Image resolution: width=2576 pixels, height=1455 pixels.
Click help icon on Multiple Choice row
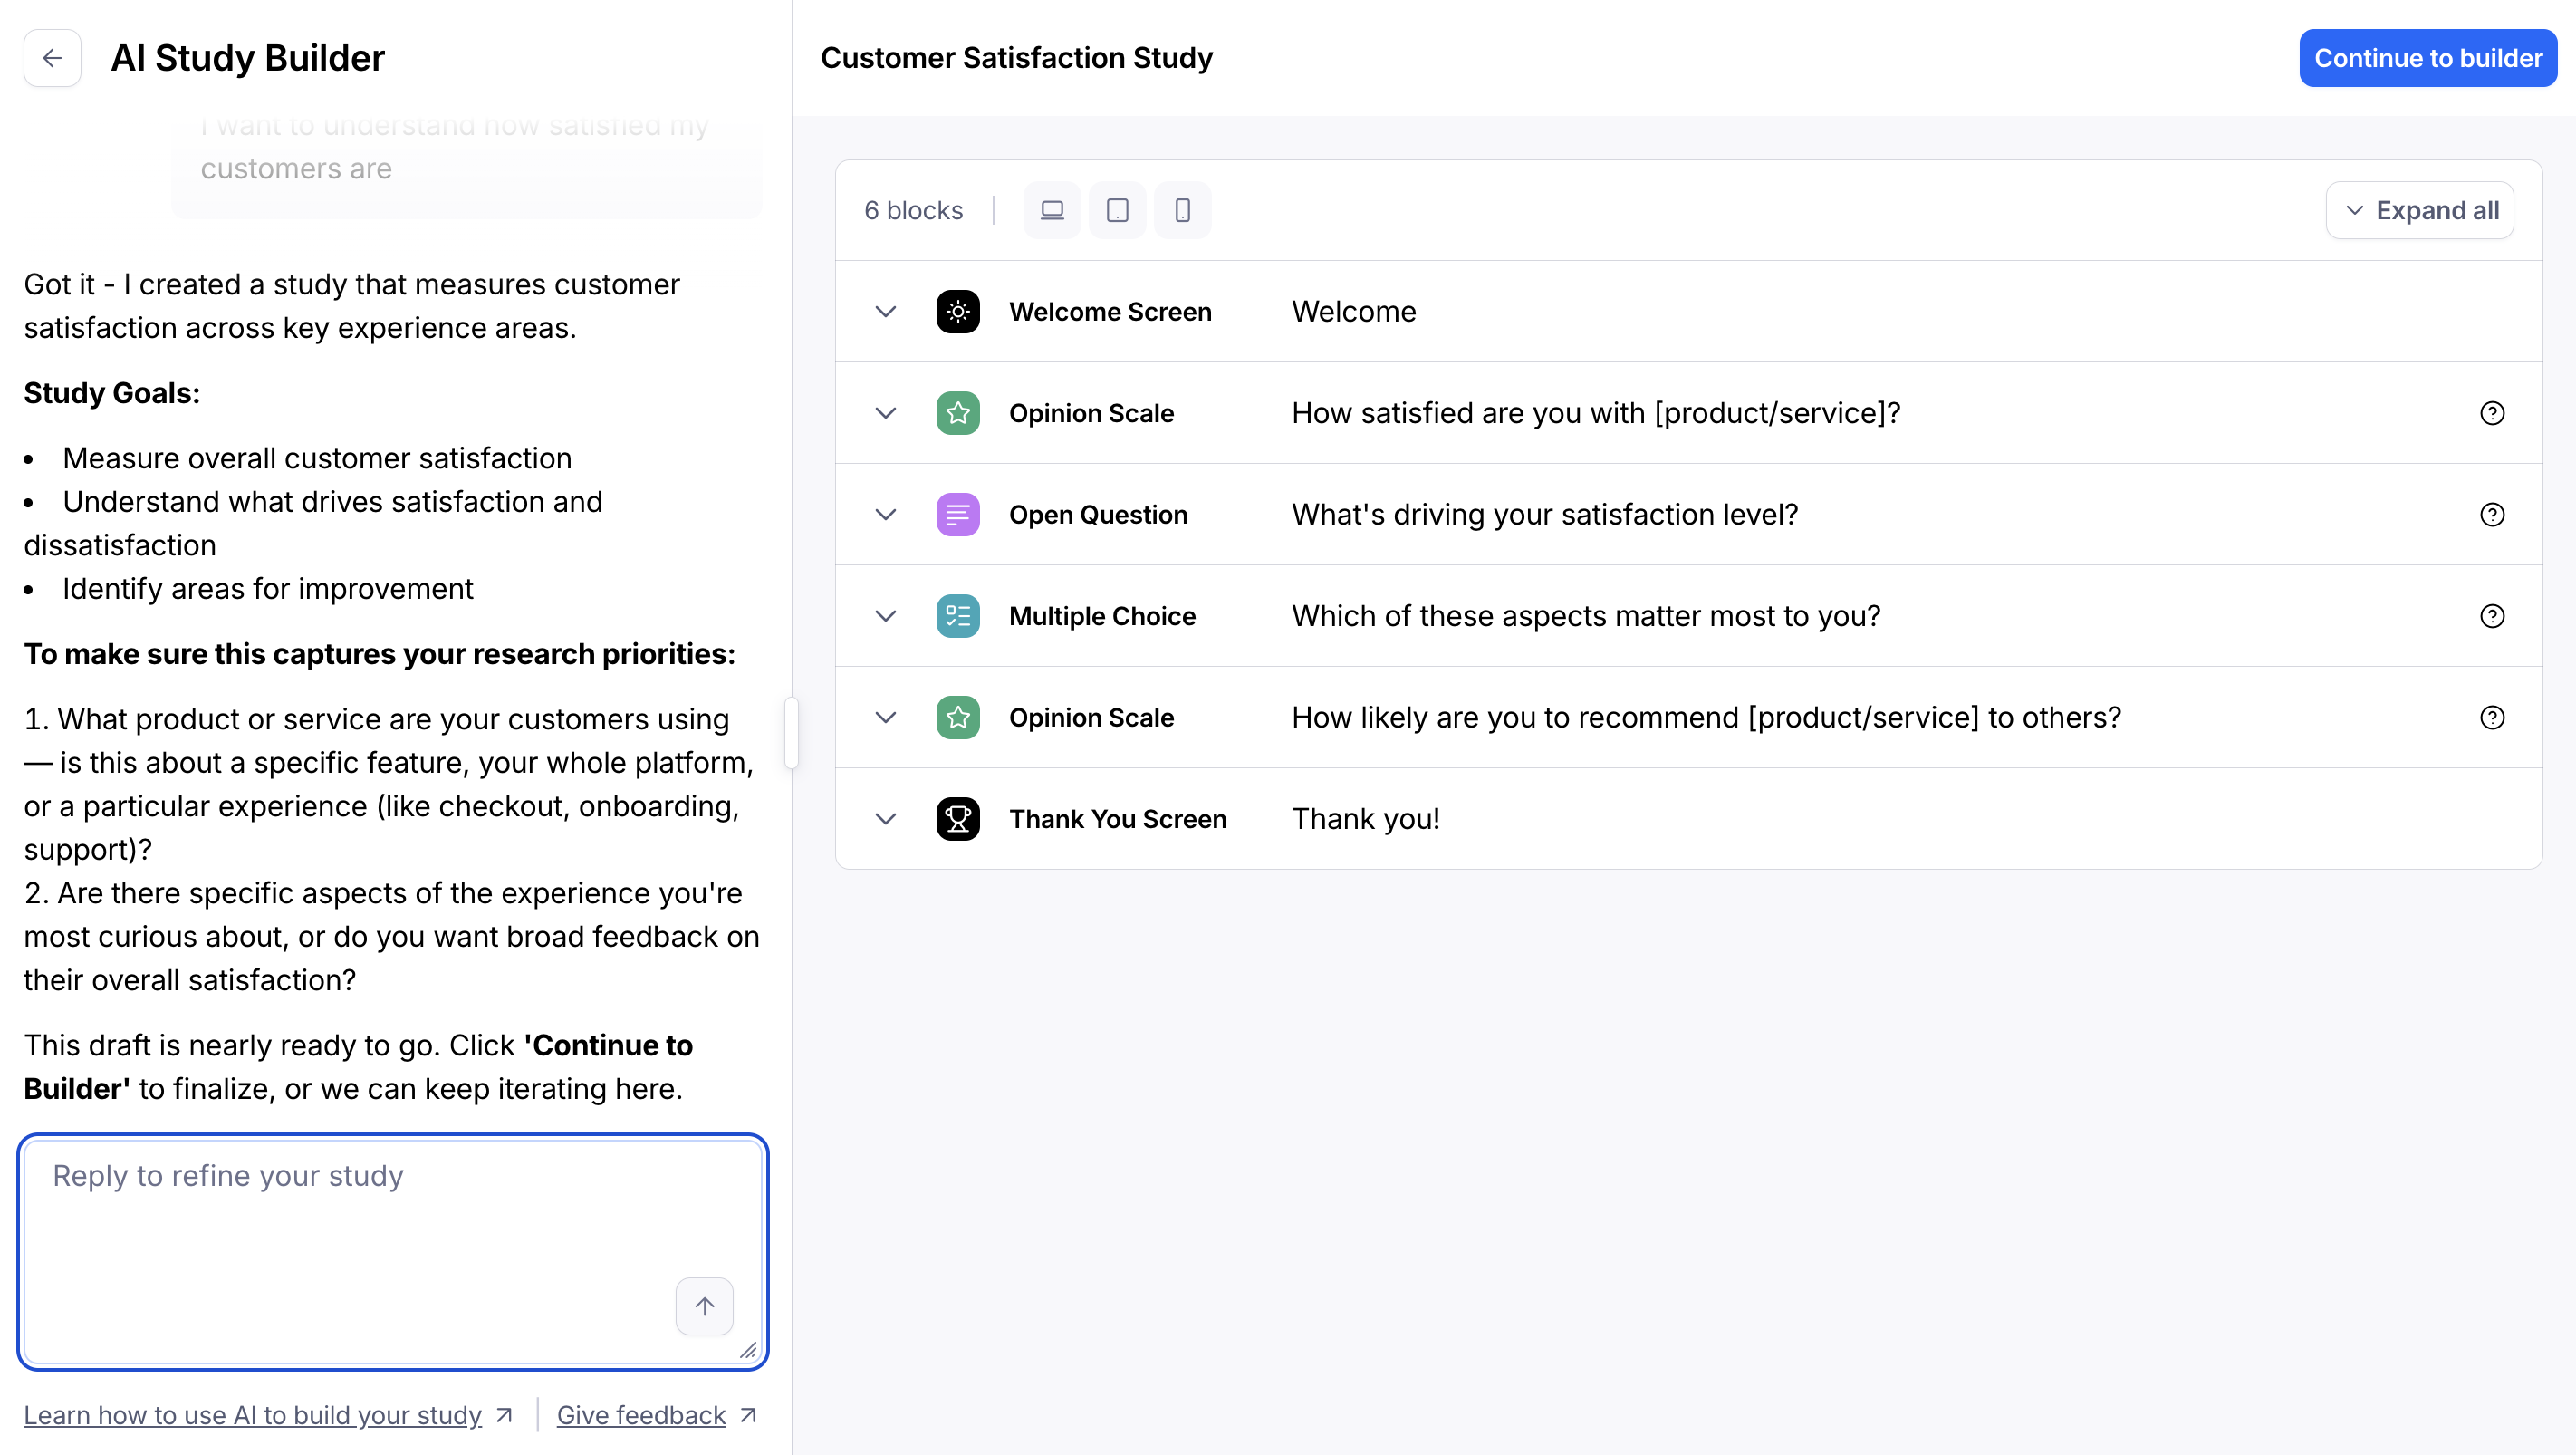(x=2492, y=616)
